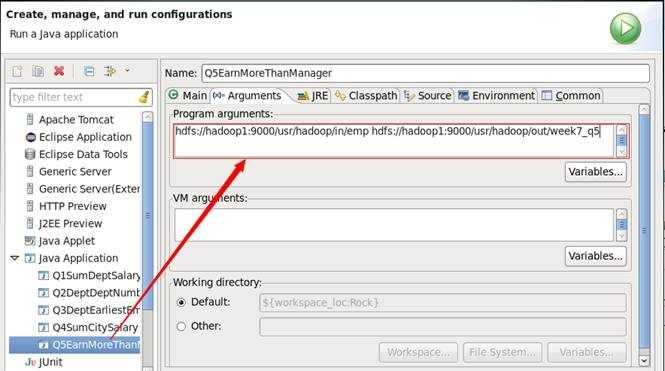Collapse the Java Application tree node
The width and height of the screenshot is (665, 371).
[x=15, y=258]
